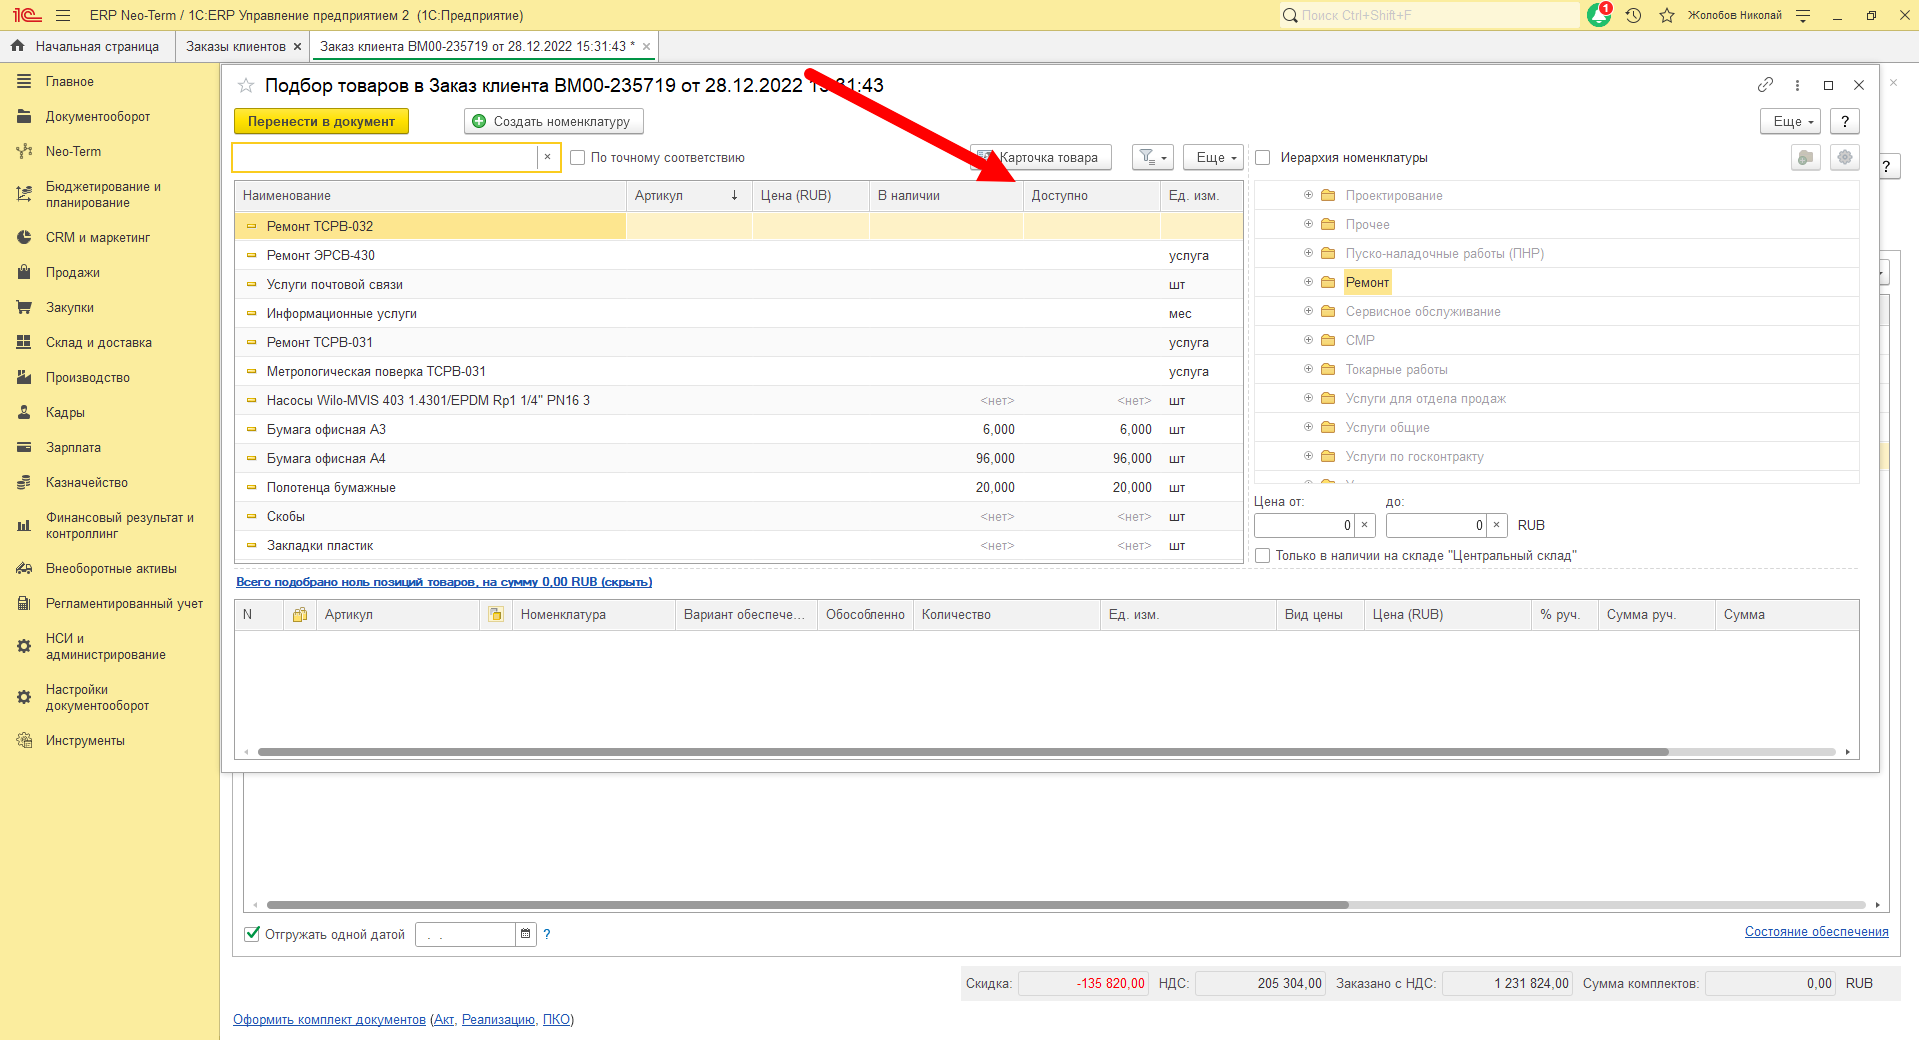Image resolution: width=1919 pixels, height=1040 pixels.
Task: Open Казначейство section in sidebar
Action: (86, 482)
